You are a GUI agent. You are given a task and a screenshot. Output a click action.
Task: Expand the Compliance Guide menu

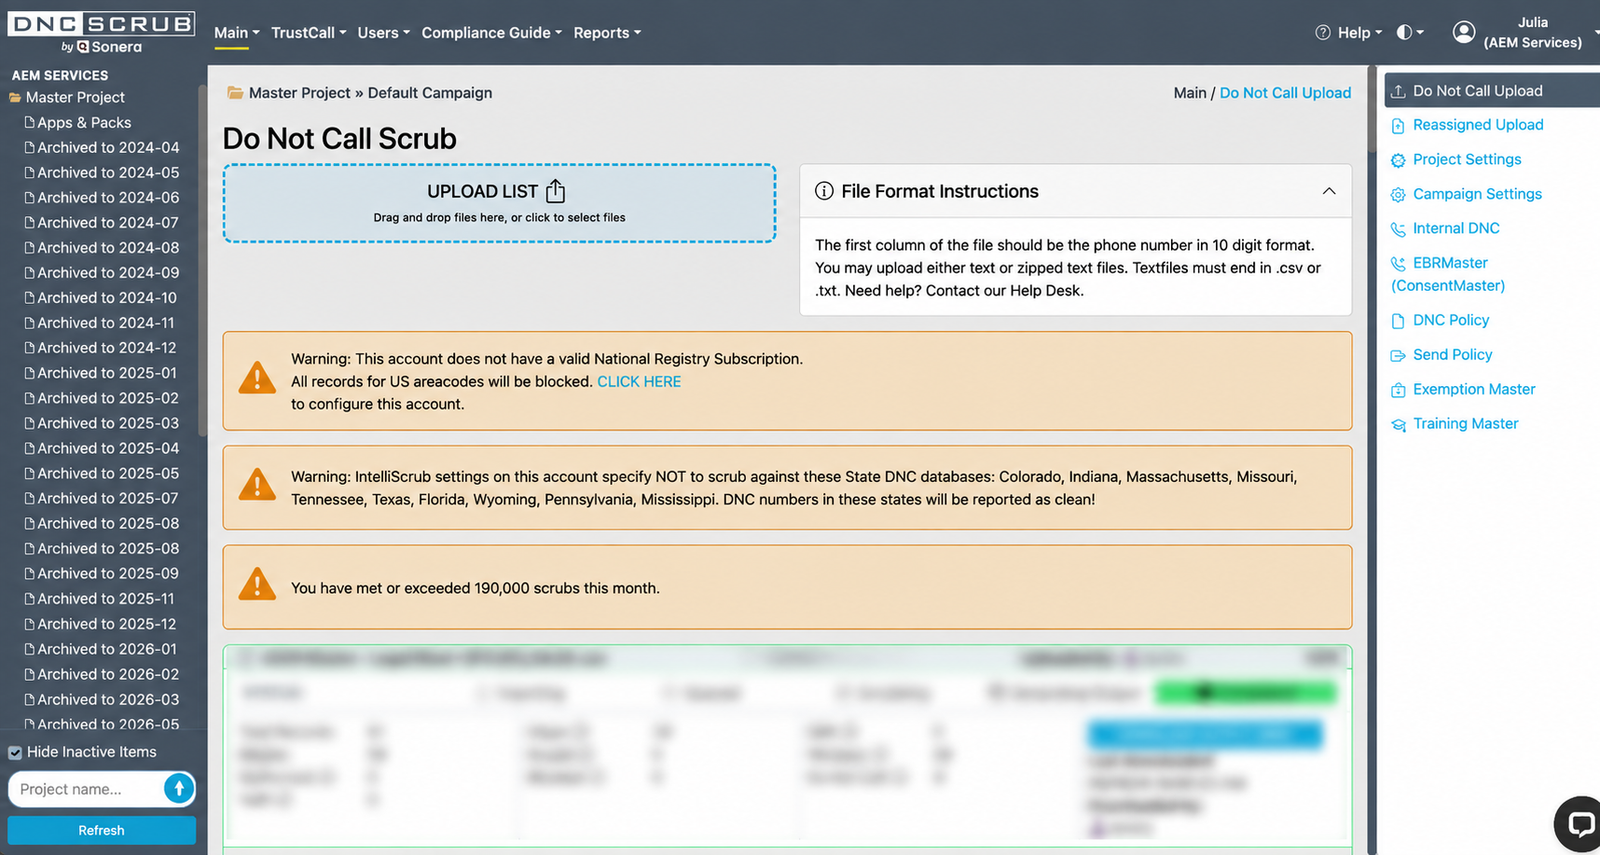(492, 33)
